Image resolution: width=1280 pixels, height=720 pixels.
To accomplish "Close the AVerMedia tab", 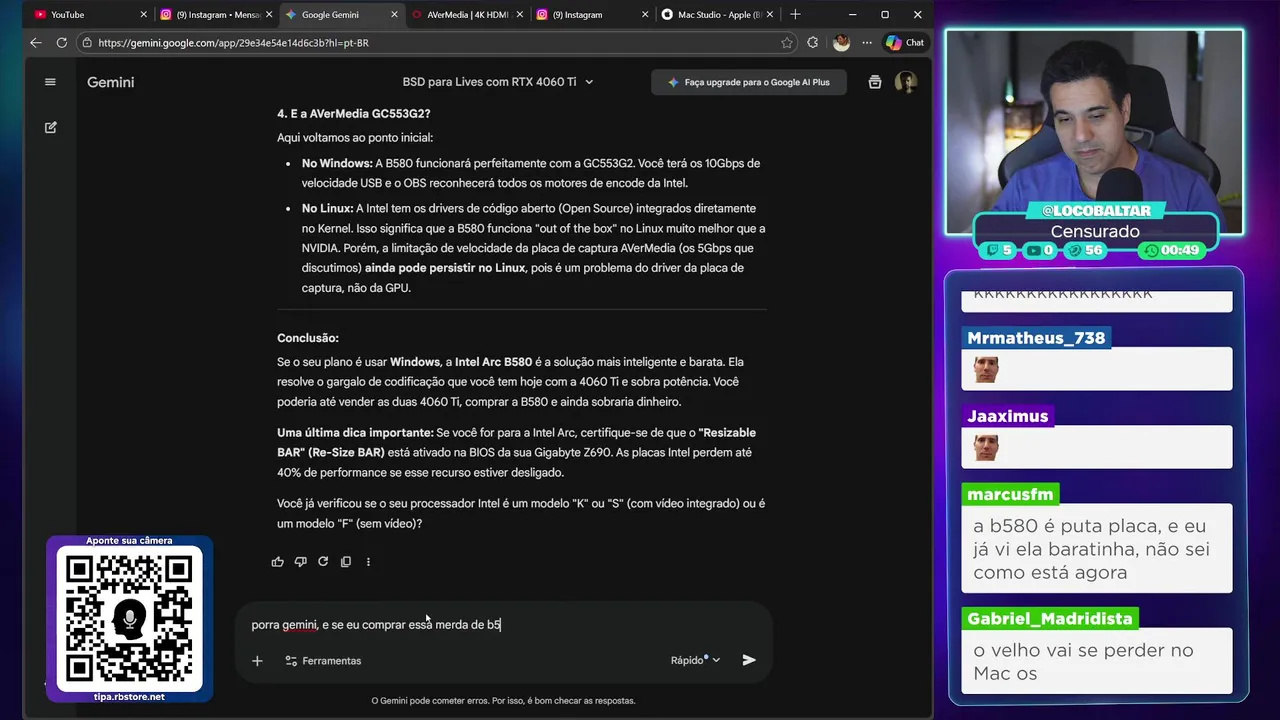I will (x=520, y=15).
